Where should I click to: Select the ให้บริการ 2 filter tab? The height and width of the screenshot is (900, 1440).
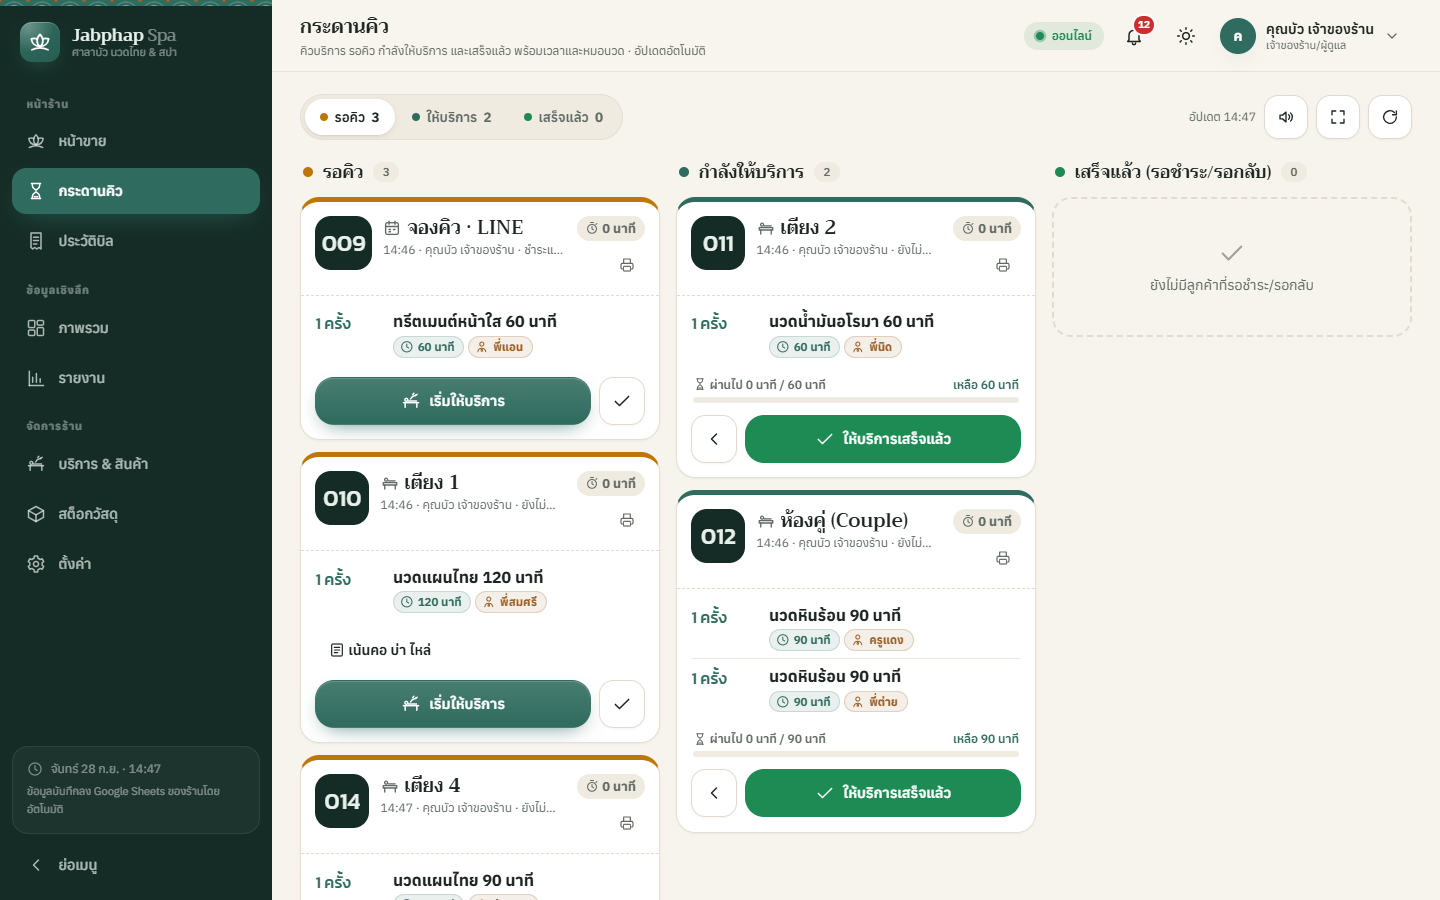[x=452, y=117]
